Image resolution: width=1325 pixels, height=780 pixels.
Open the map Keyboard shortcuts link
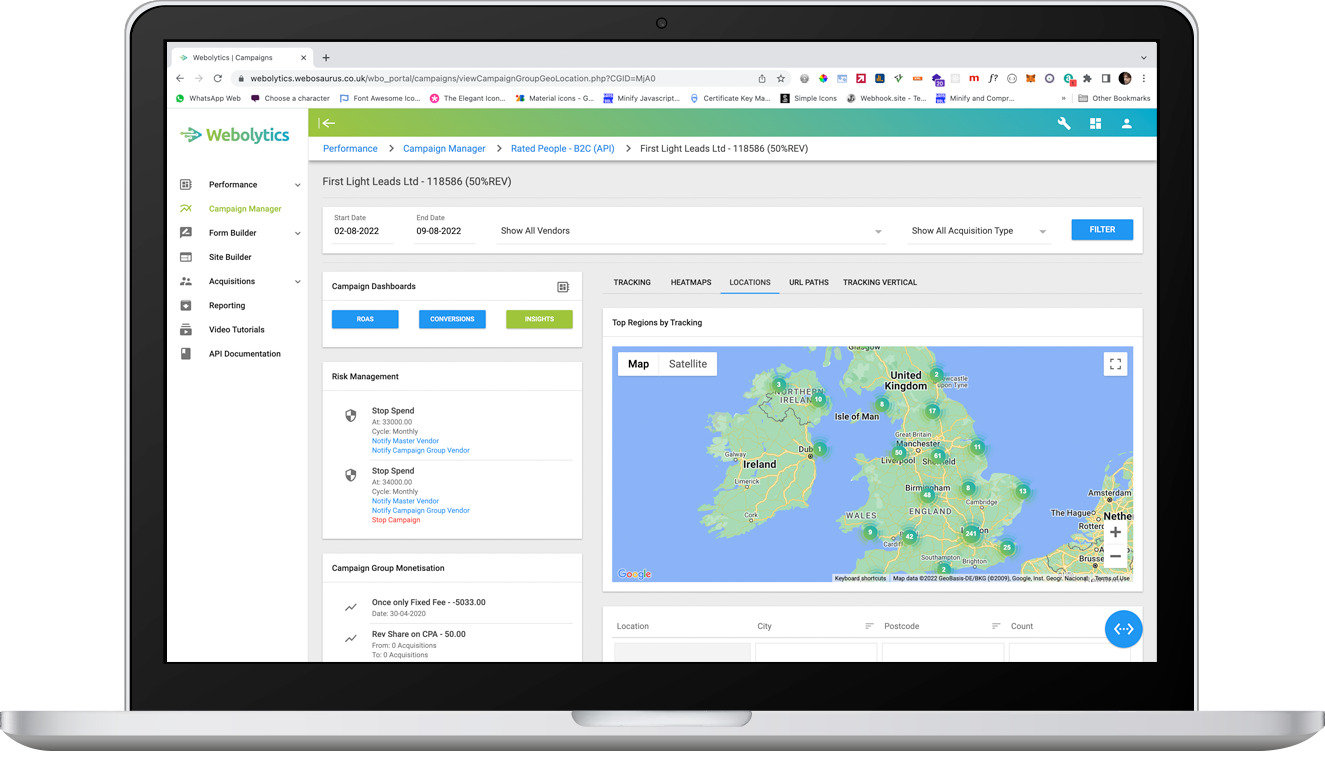point(860,578)
